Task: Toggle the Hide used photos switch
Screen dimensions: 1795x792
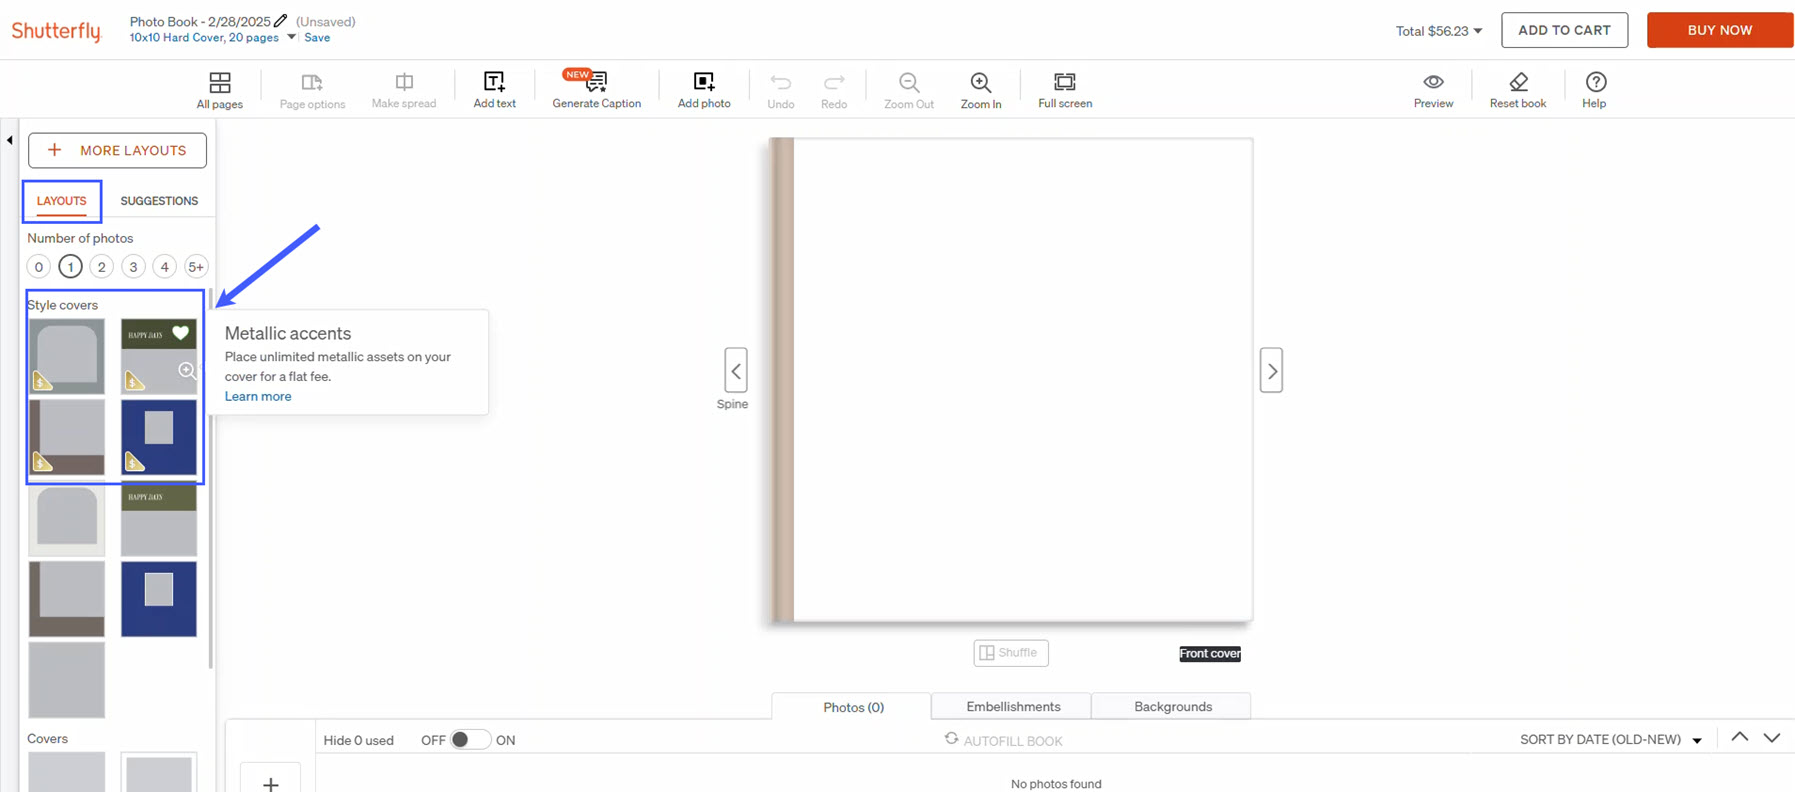Action: pos(469,740)
